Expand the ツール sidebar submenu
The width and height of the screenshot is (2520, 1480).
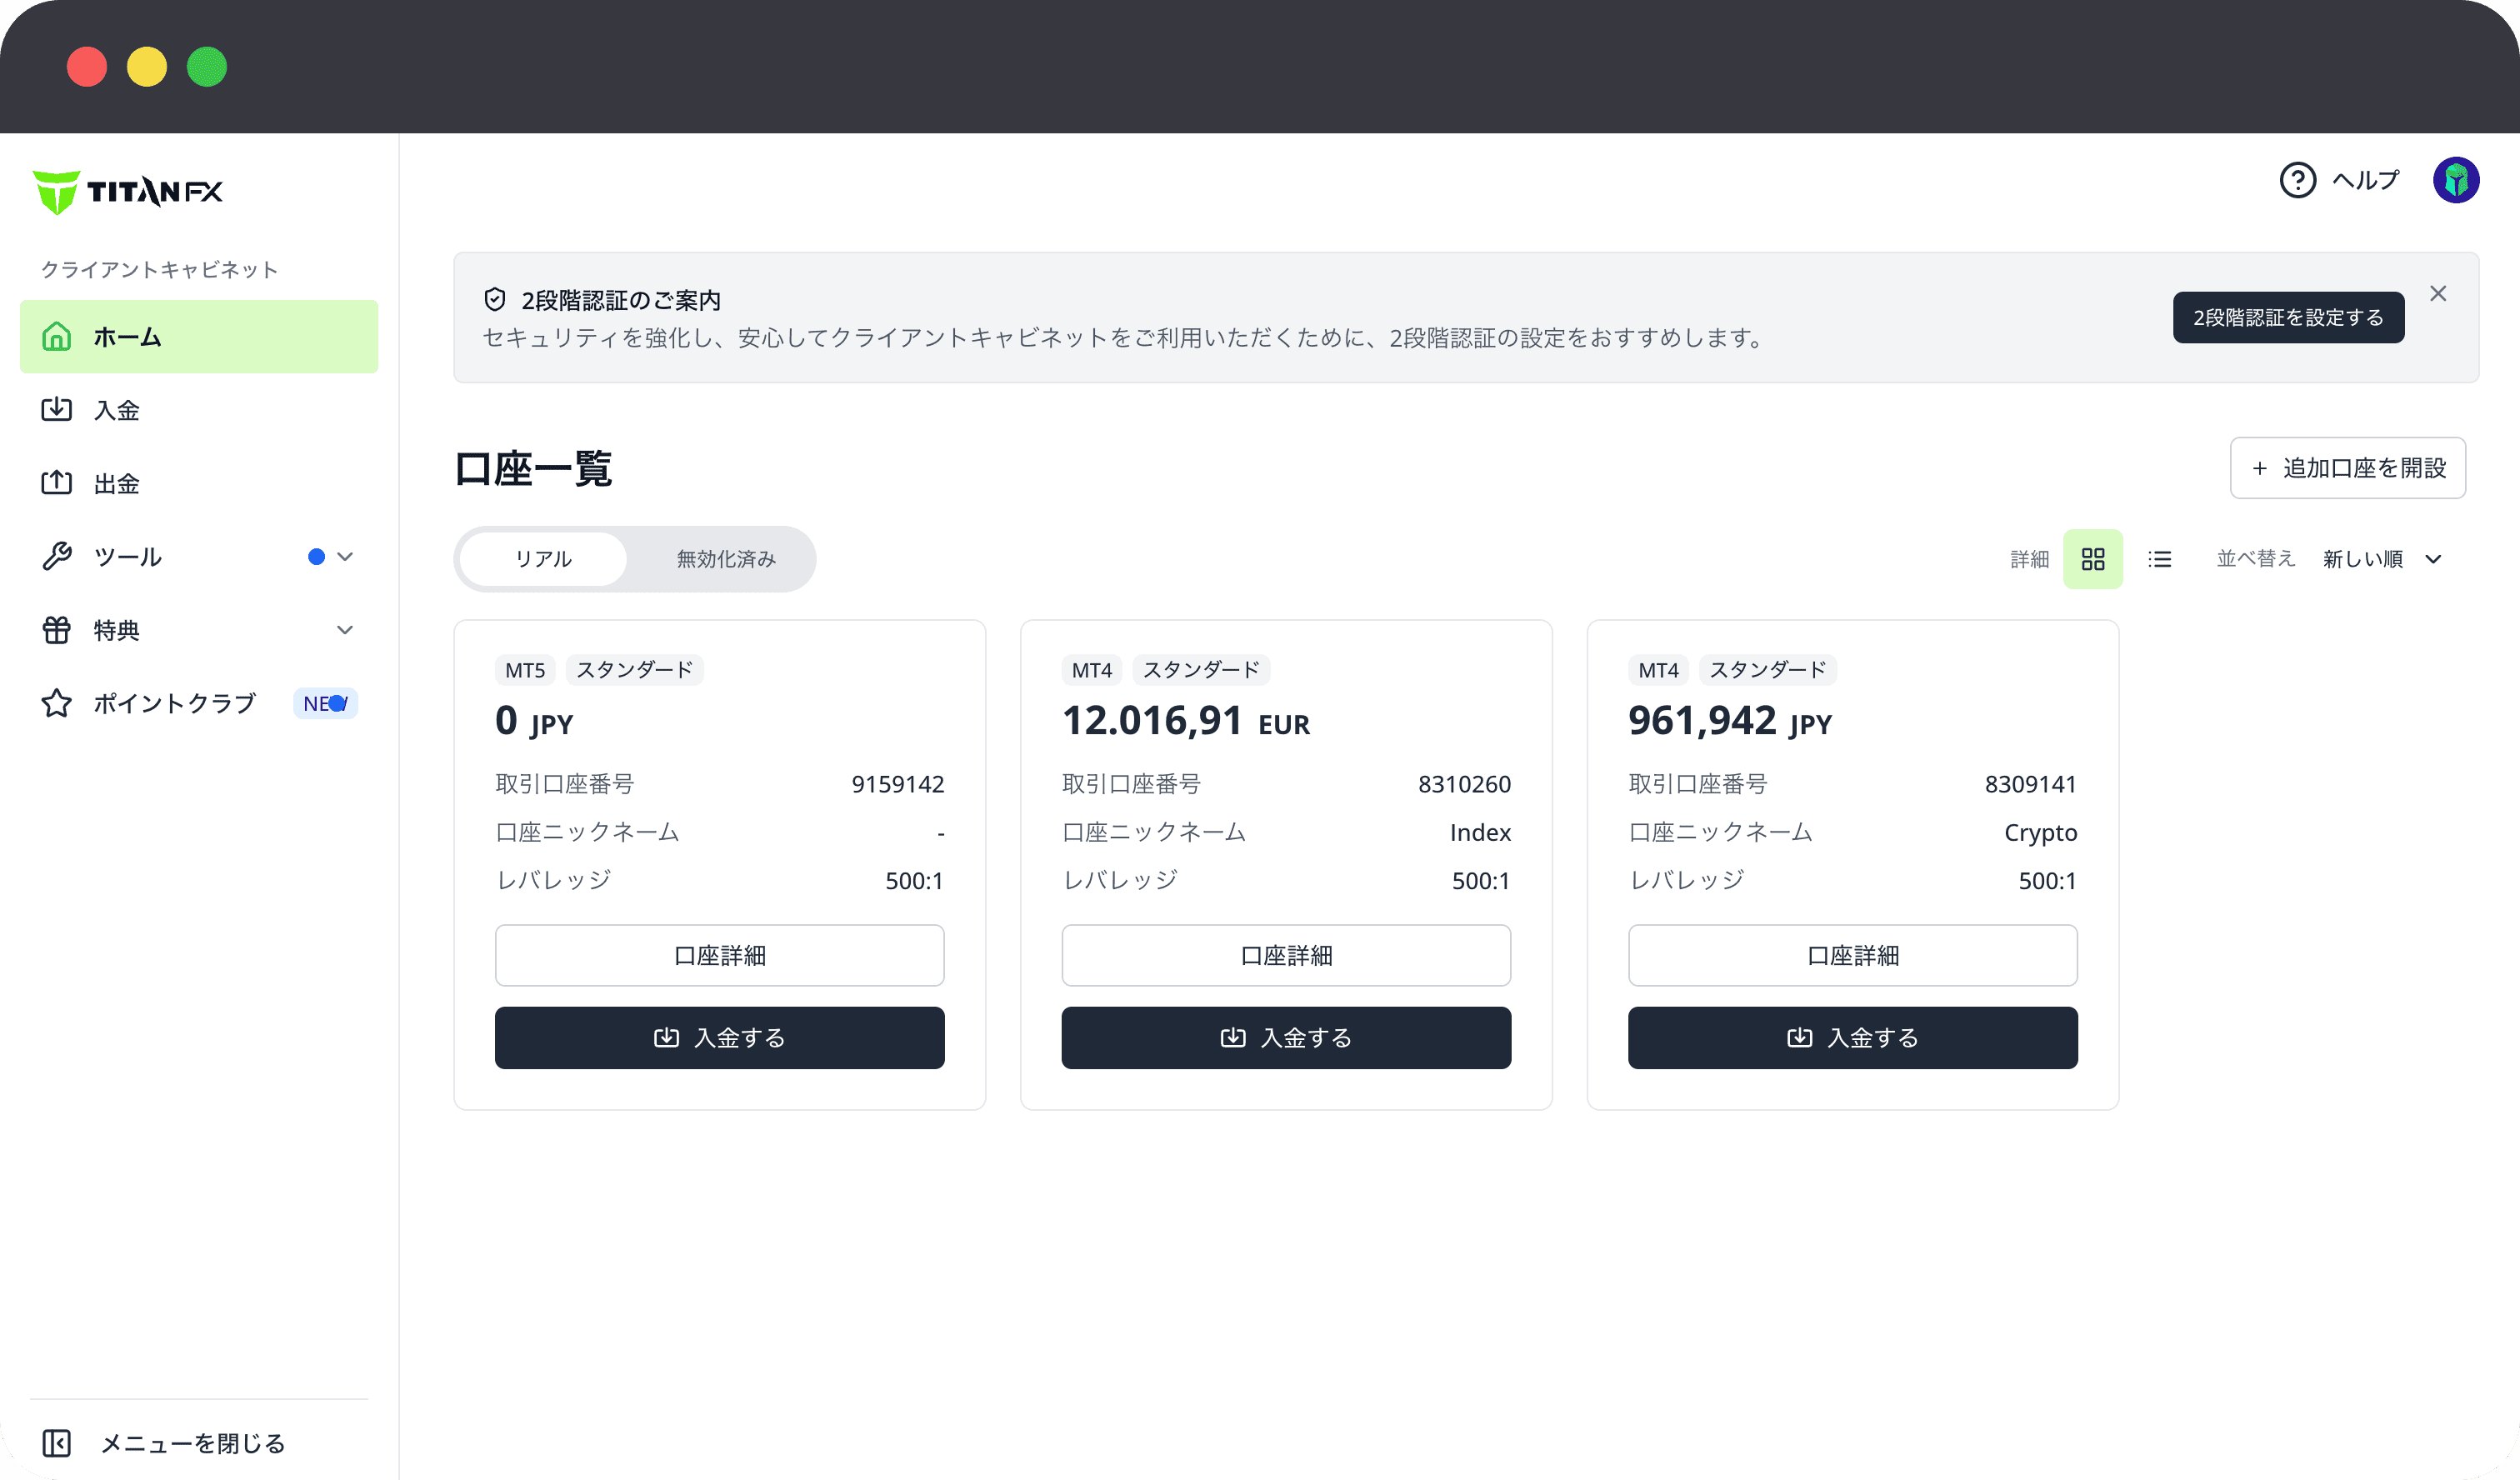tap(345, 557)
